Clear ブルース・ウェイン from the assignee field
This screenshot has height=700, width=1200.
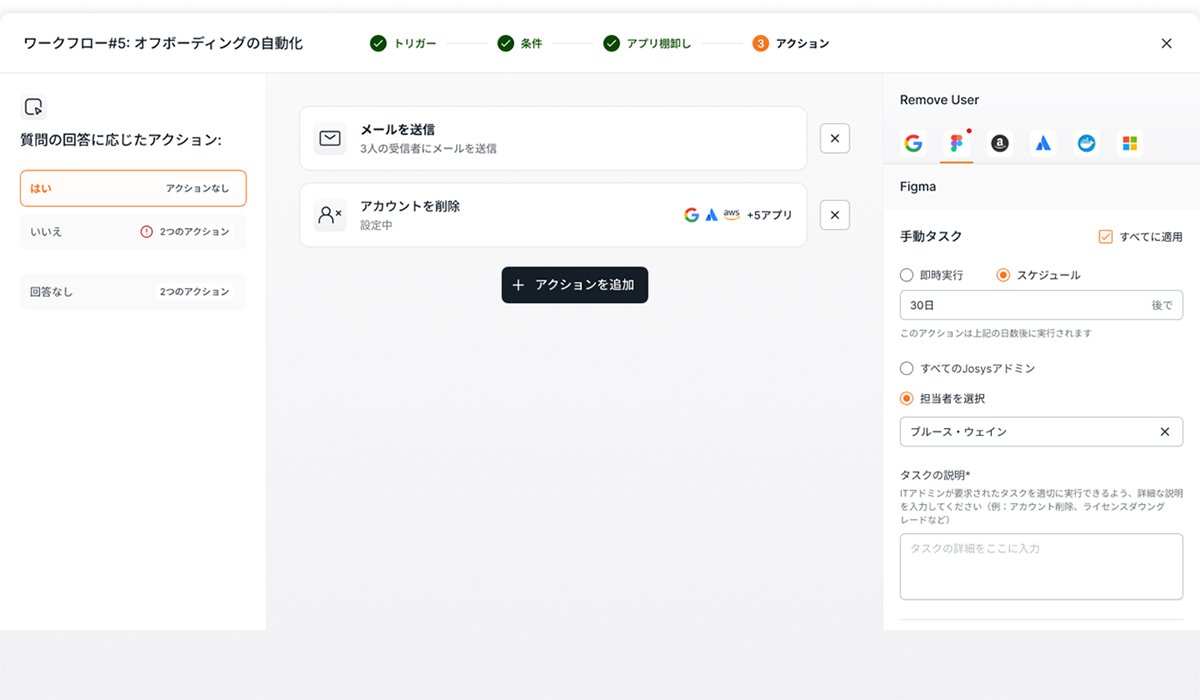[1164, 432]
